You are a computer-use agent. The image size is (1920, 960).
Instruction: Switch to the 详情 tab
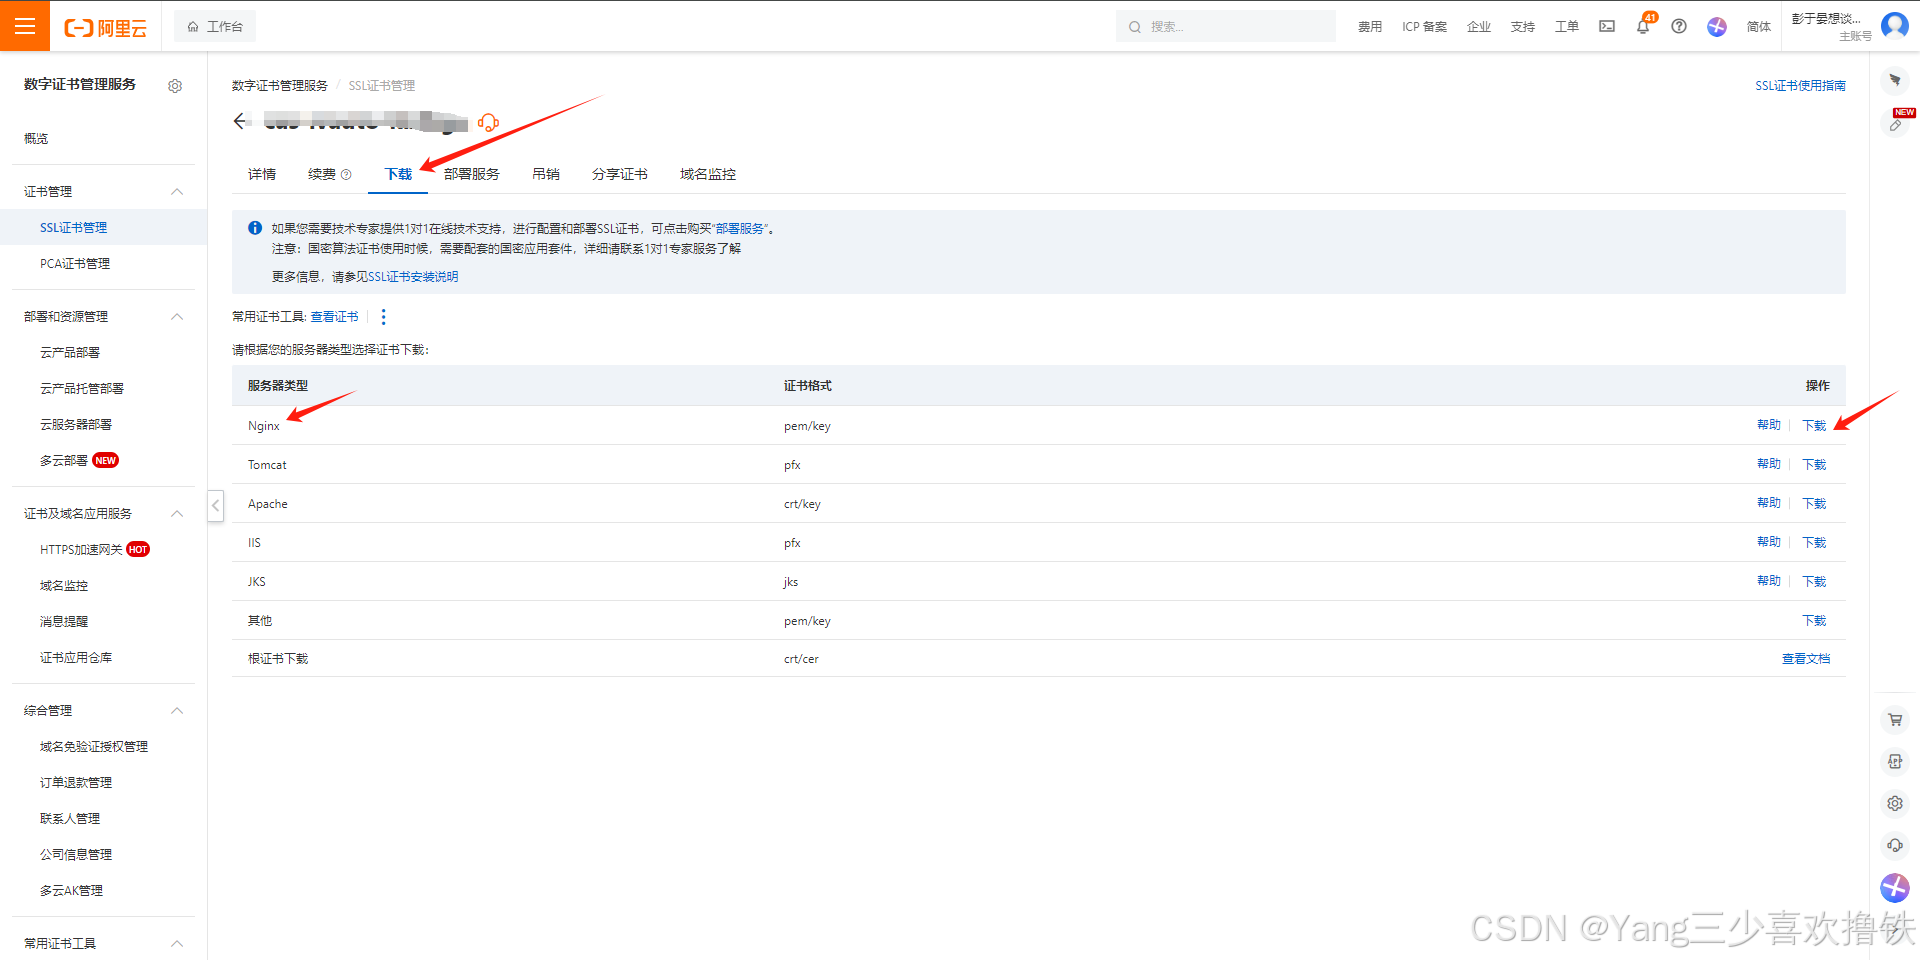(262, 174)
